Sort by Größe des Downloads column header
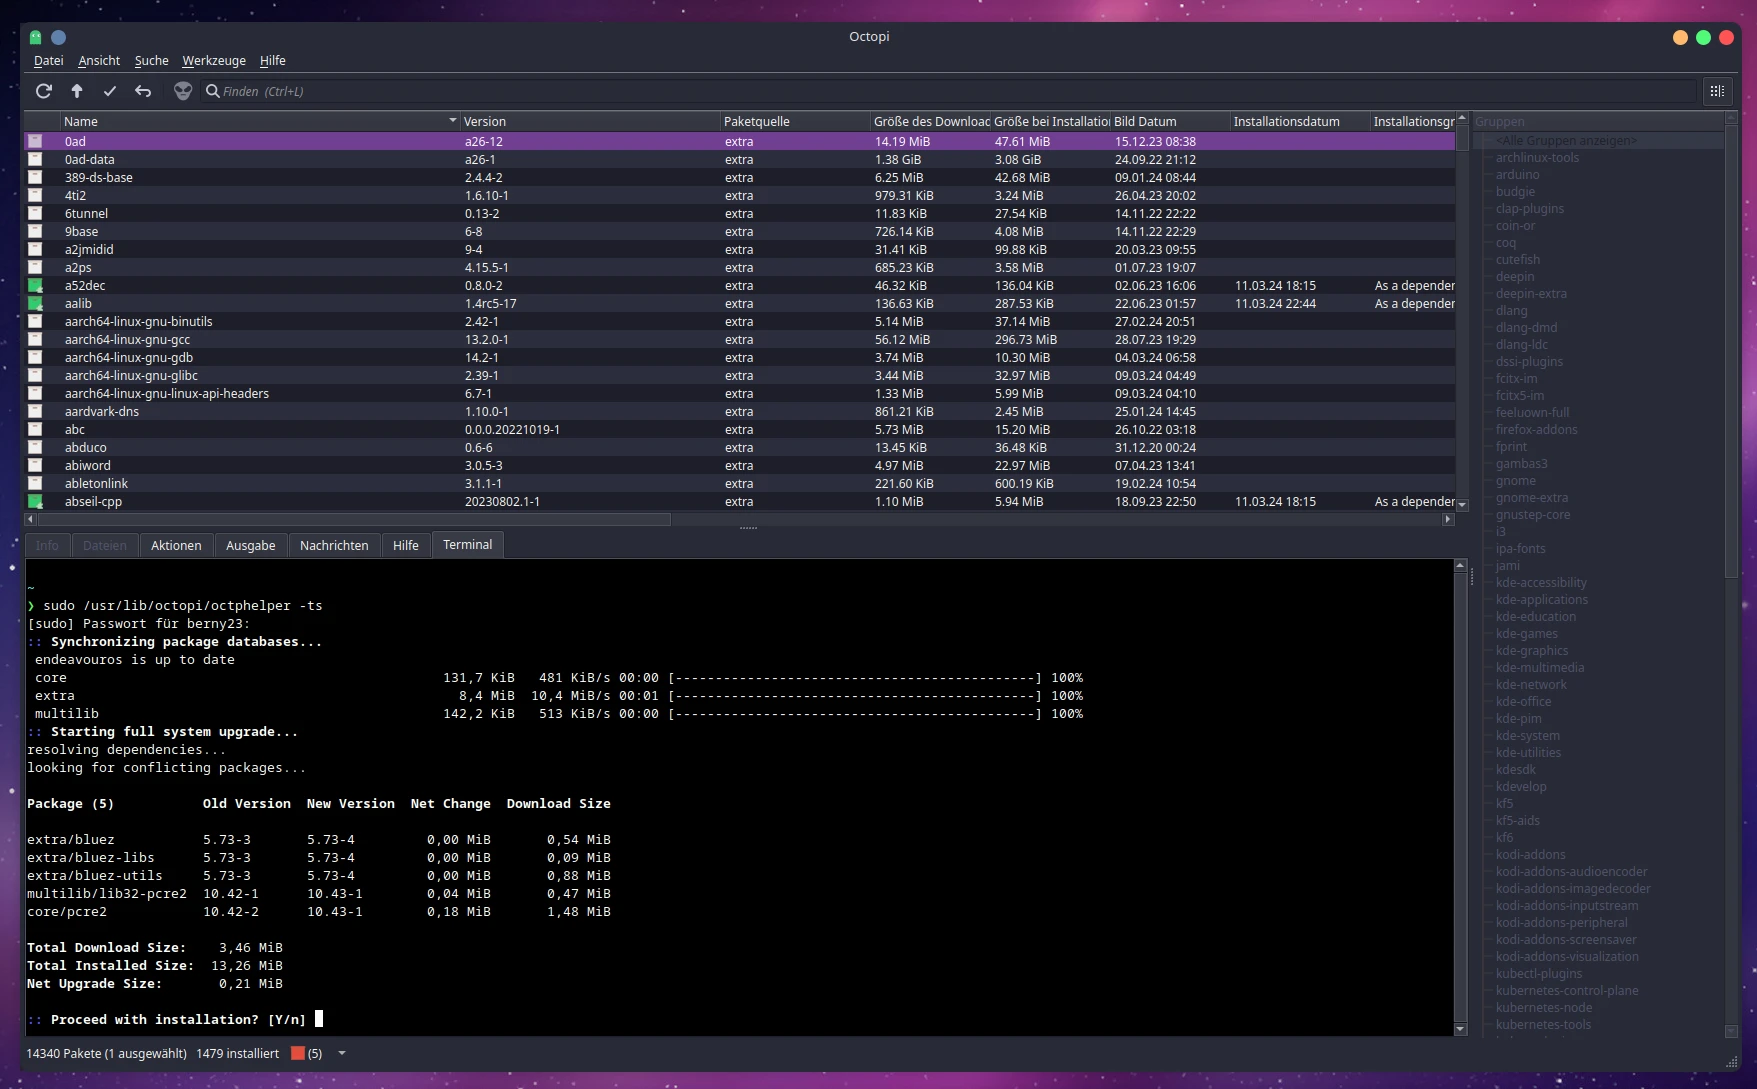The height and width of the screenshot is (1089, 1757). pos(930,122)
